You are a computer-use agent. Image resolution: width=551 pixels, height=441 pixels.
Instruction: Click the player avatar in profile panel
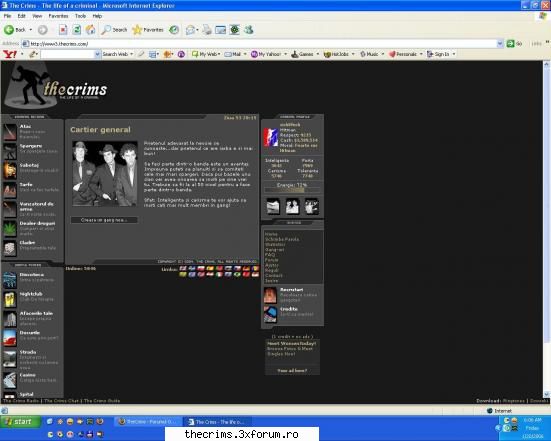click(271, 137)
